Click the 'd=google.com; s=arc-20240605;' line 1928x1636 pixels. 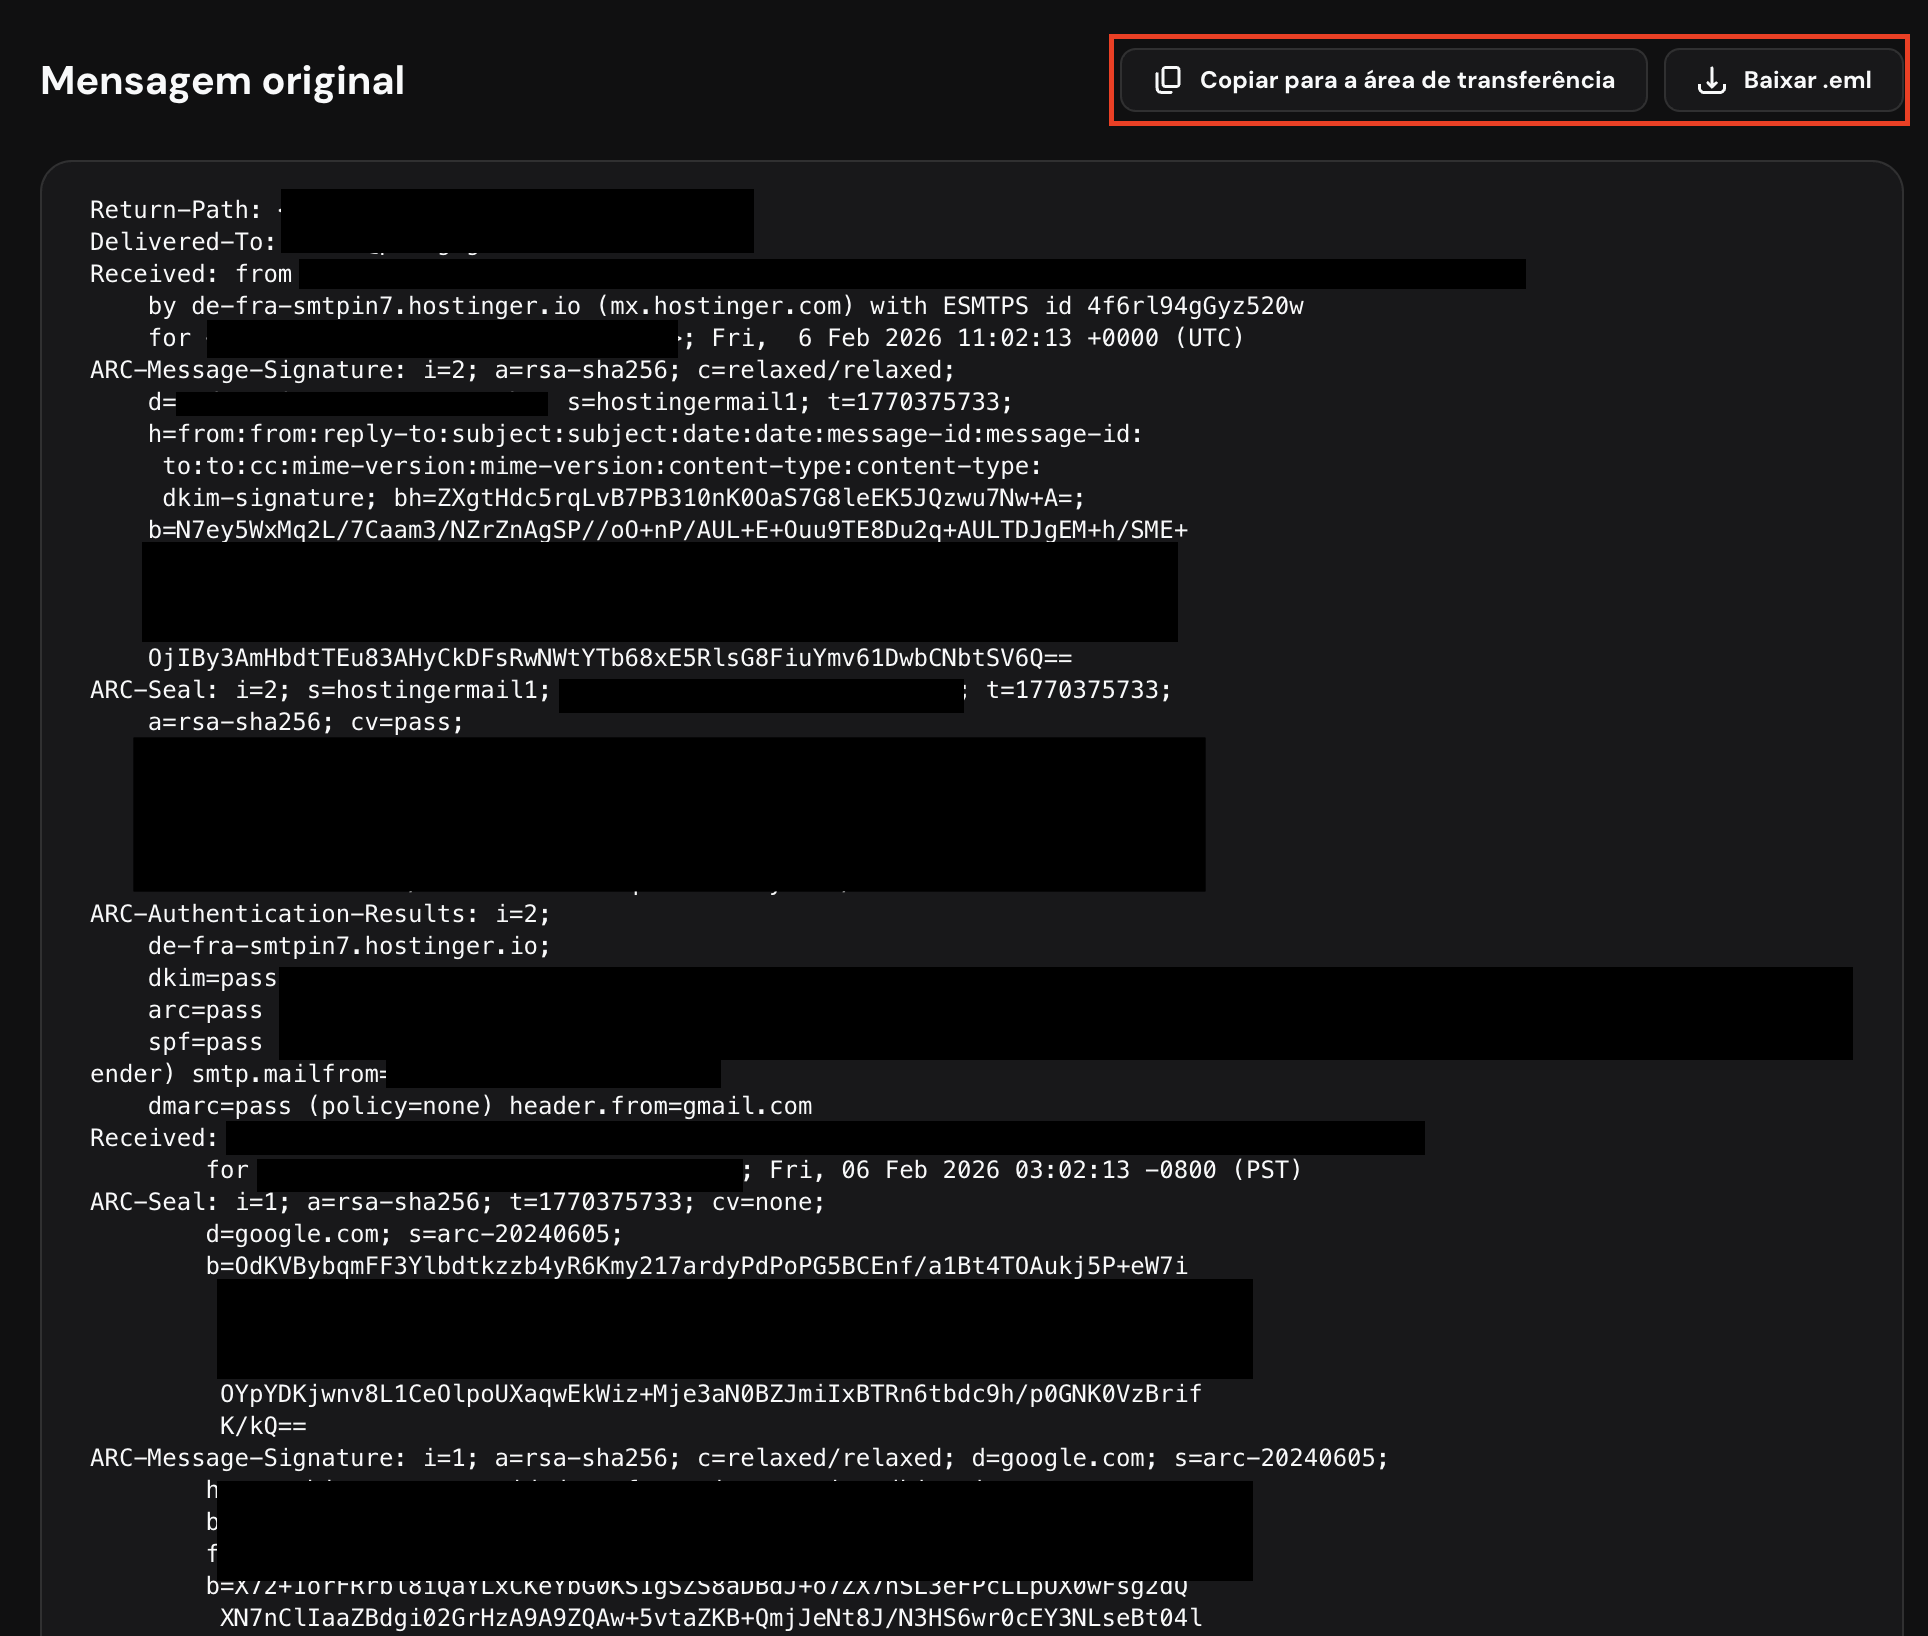point(414,1234)
